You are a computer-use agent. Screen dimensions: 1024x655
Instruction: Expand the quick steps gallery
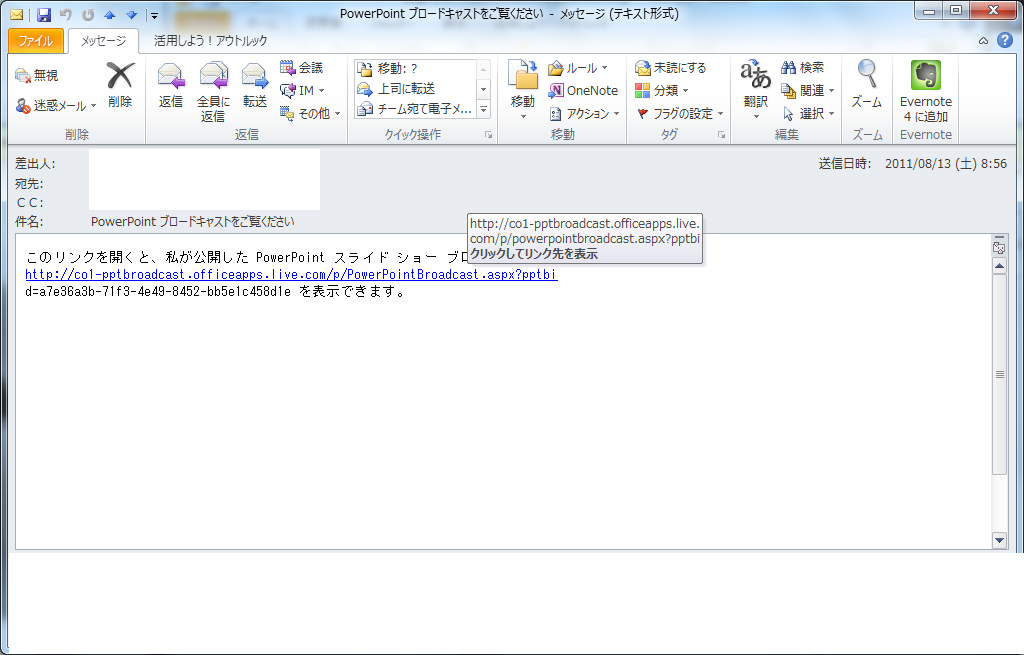click(x=484, y=110)
